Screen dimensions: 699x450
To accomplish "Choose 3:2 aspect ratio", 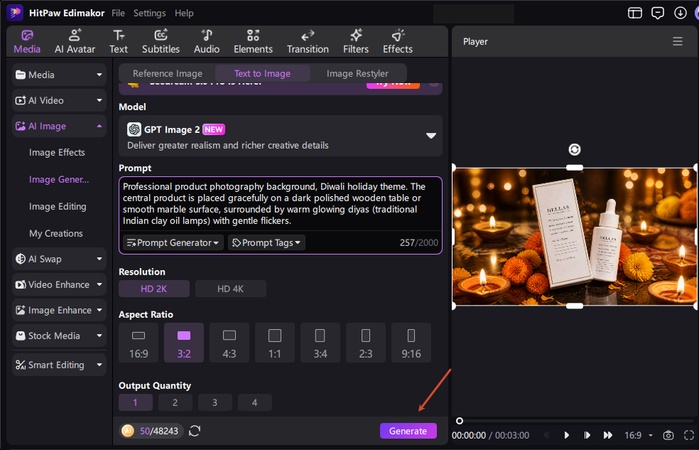I will pyautogui.click(x=184, y=343).
